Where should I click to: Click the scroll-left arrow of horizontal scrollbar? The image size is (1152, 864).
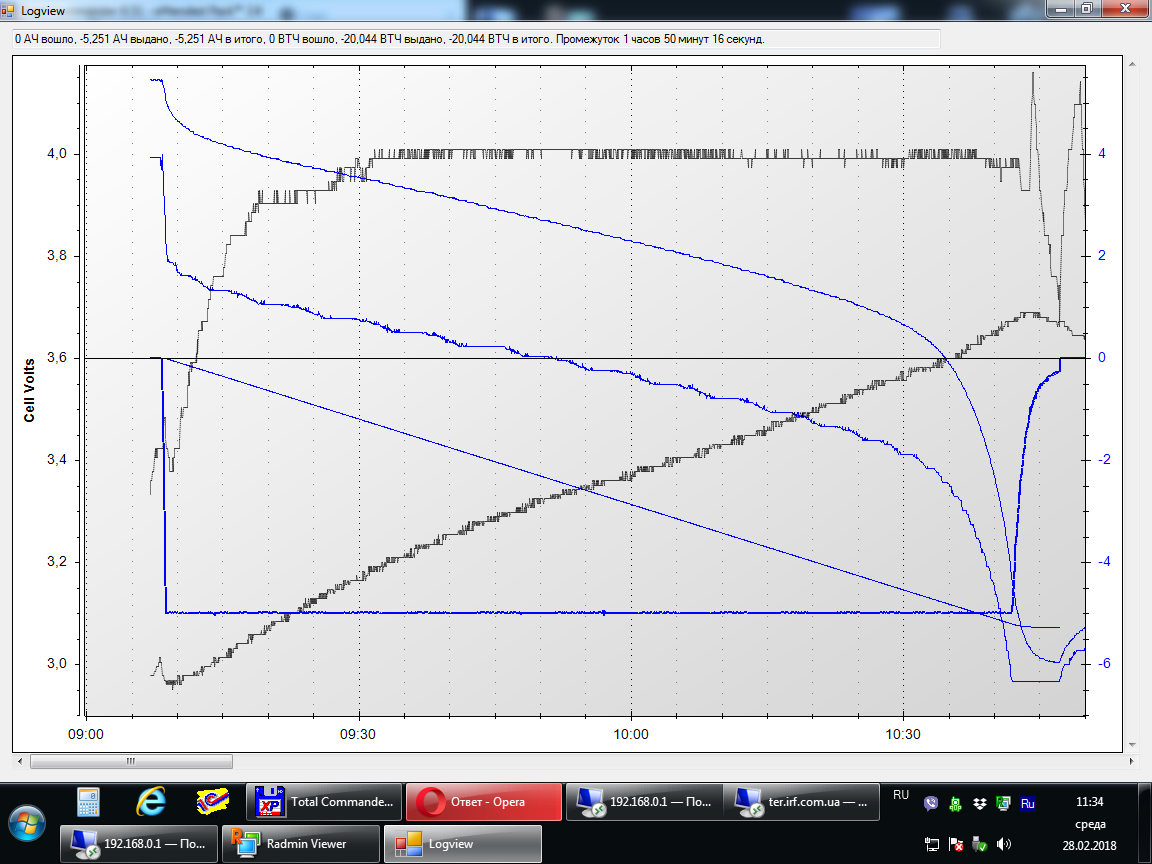(x=21, y=761)
